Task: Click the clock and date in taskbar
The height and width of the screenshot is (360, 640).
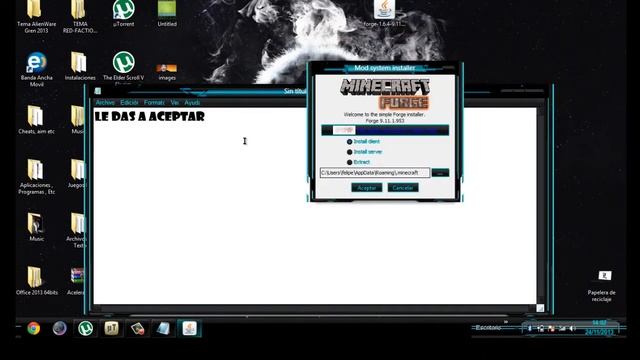Action: [599, 328]
